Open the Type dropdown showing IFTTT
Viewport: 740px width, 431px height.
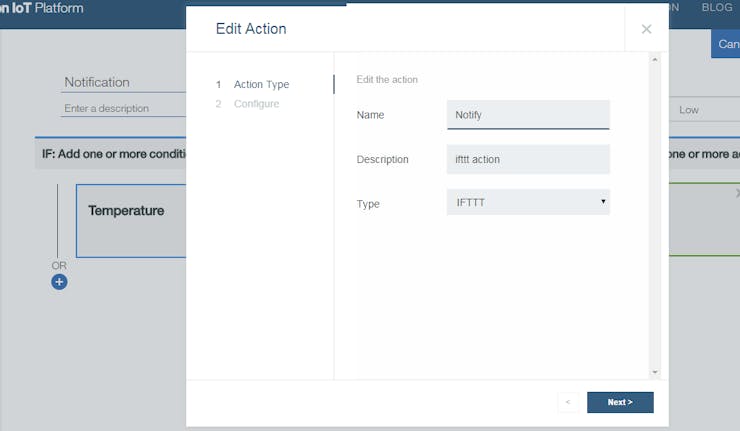pyautogui.click(x=528, y=202)
